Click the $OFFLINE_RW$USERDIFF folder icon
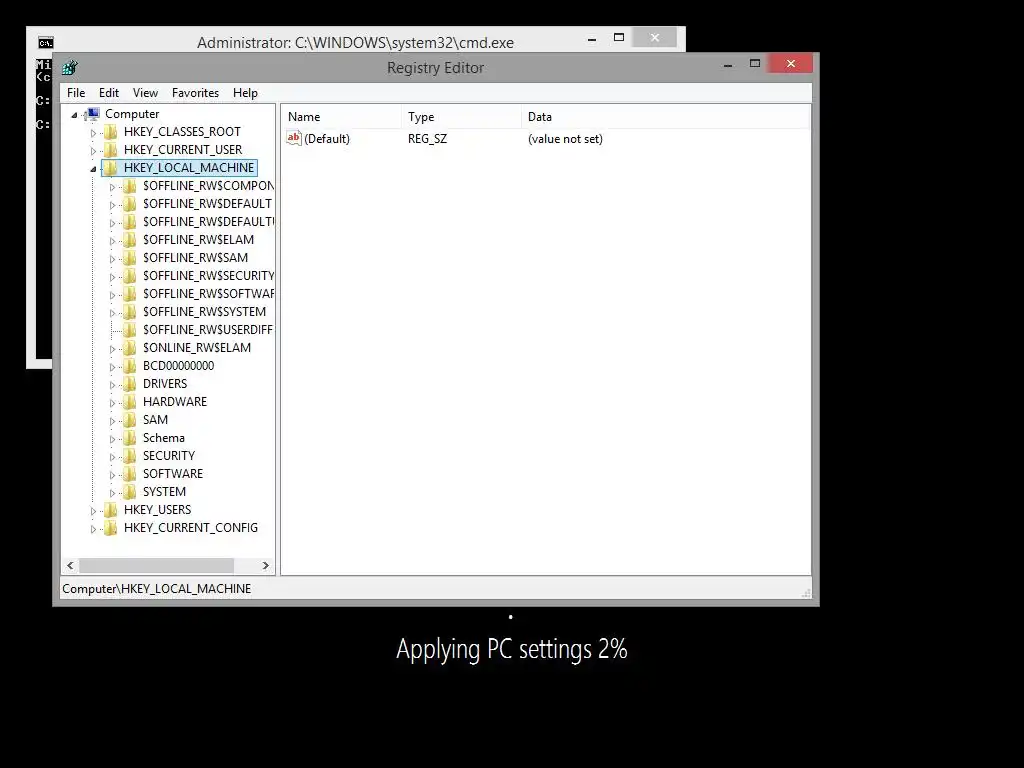Screen dimensions: 1024x768 130,330
